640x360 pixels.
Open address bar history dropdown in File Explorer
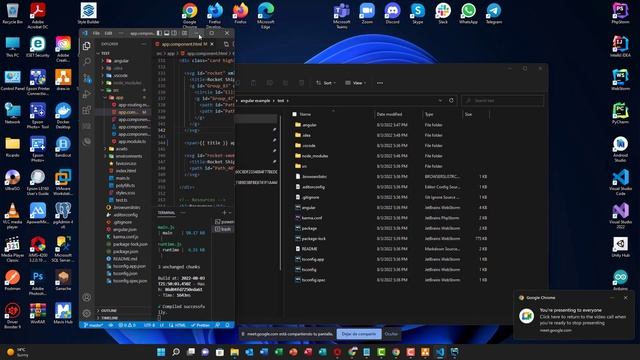click(x=440, y=100)
